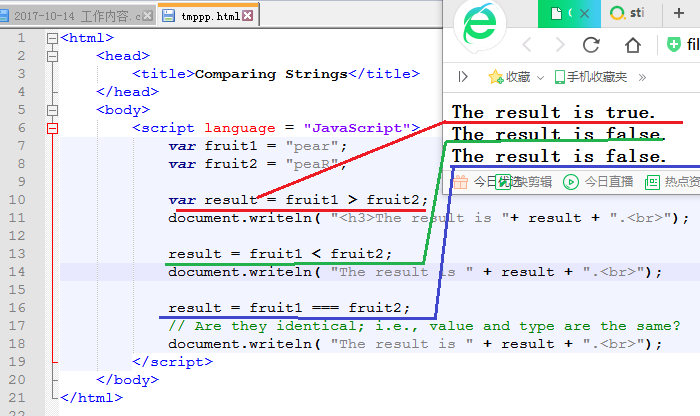Open the 热点资讯 news link

672,182
